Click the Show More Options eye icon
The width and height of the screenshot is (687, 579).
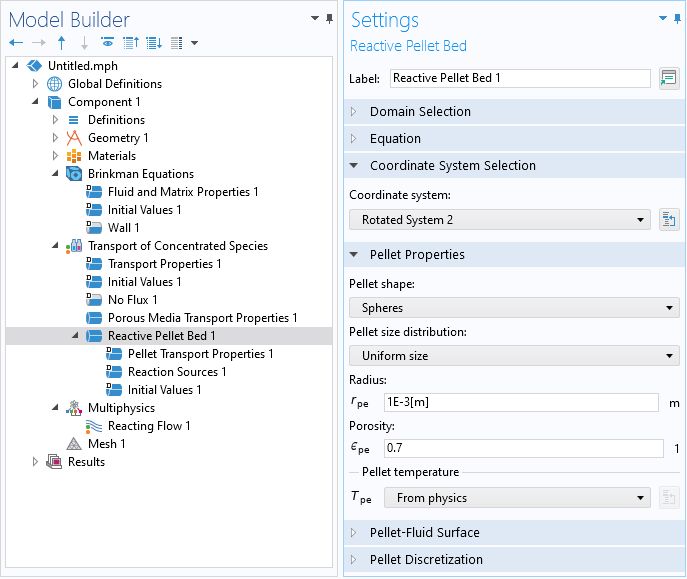[107, 43]
